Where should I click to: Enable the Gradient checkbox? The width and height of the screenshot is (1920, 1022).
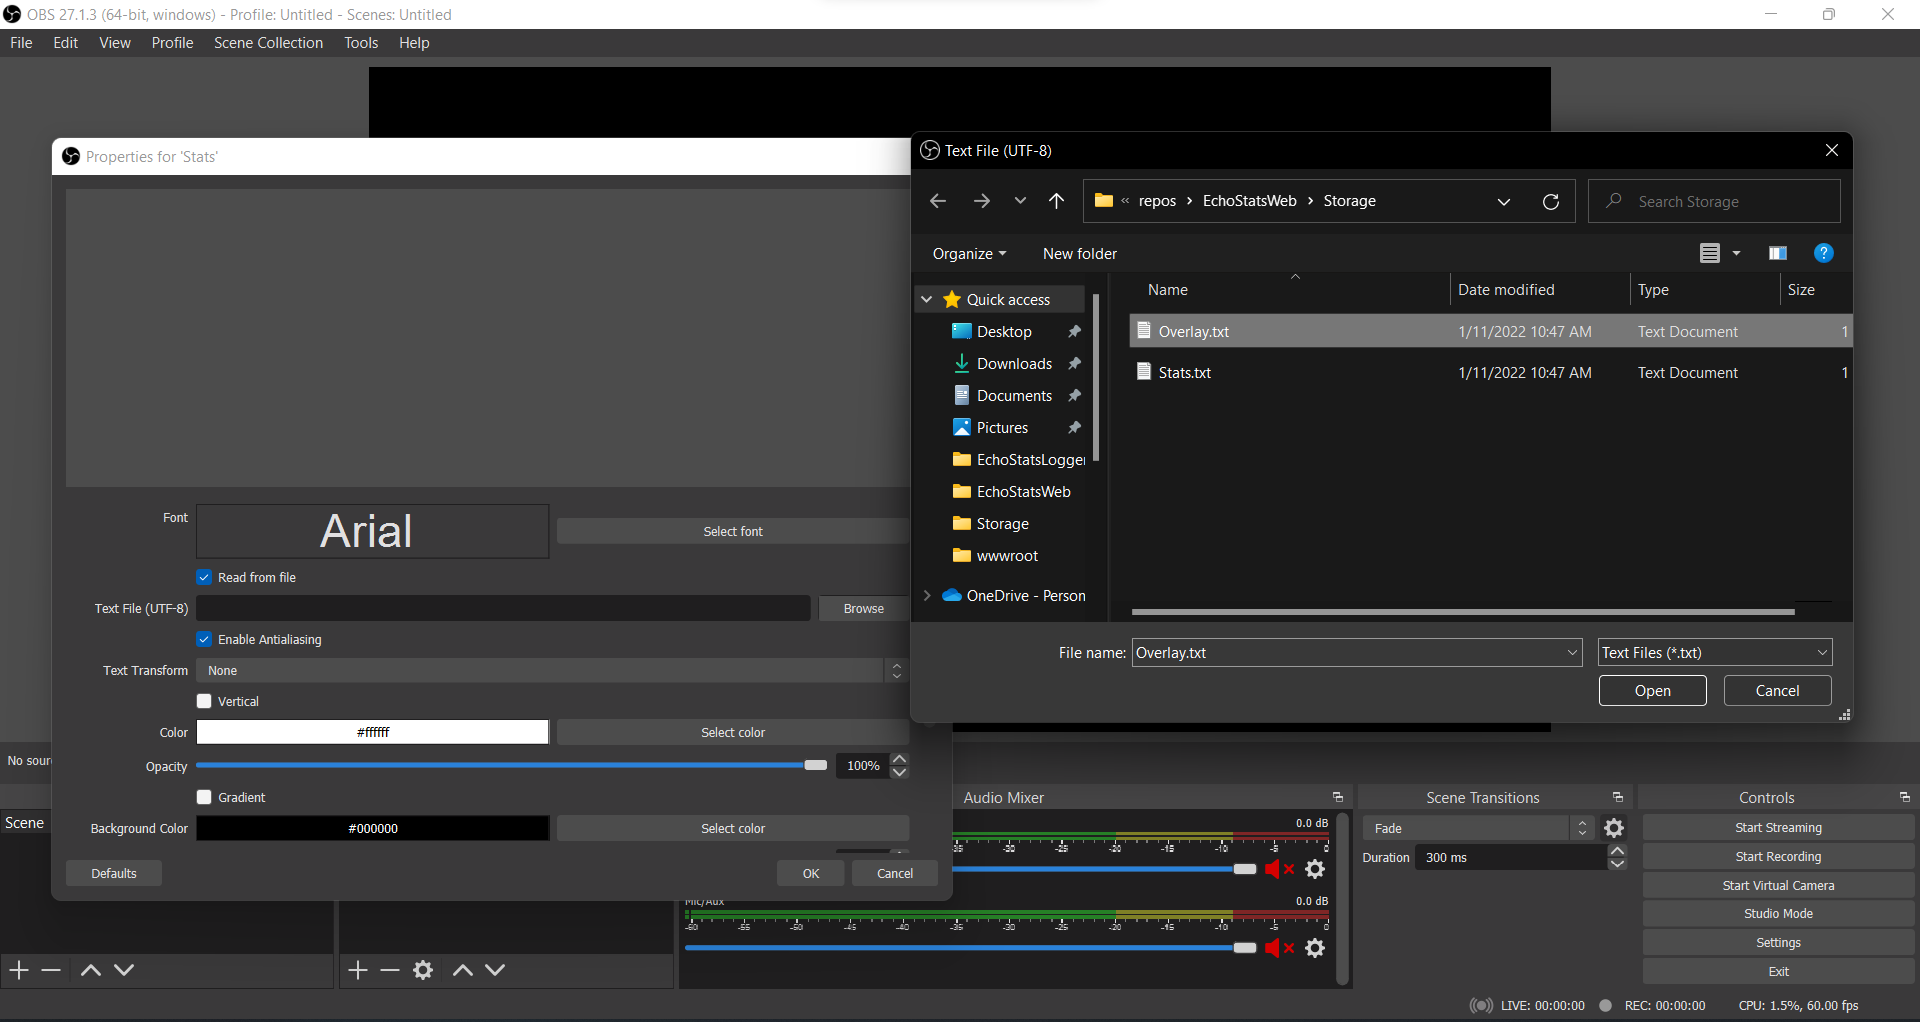204,798
